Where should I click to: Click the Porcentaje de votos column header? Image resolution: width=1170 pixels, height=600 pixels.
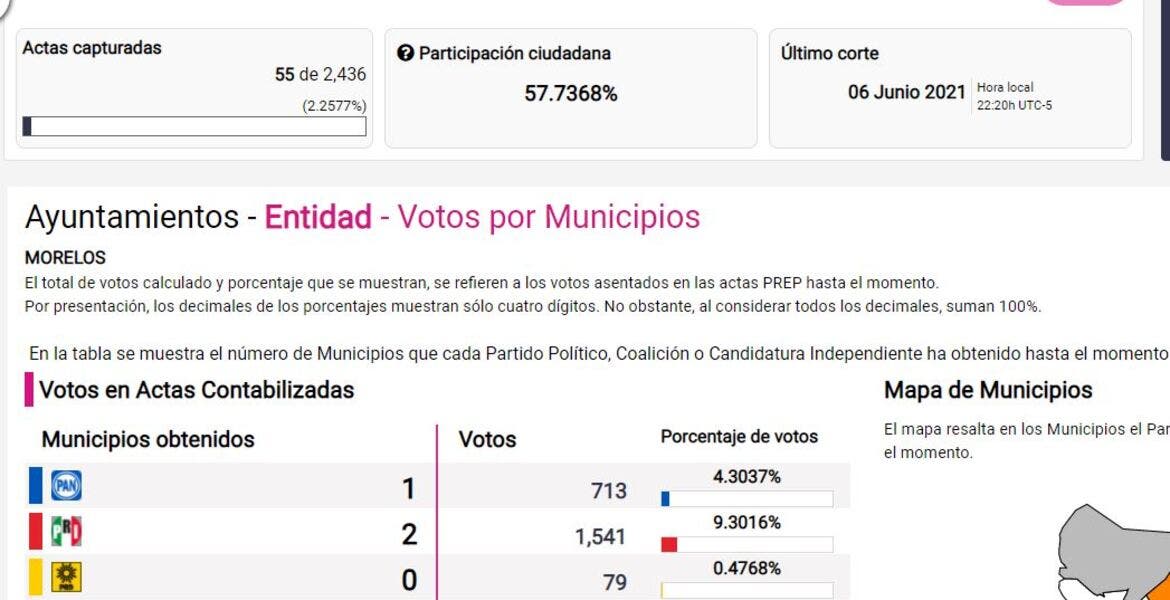(739, 437)
